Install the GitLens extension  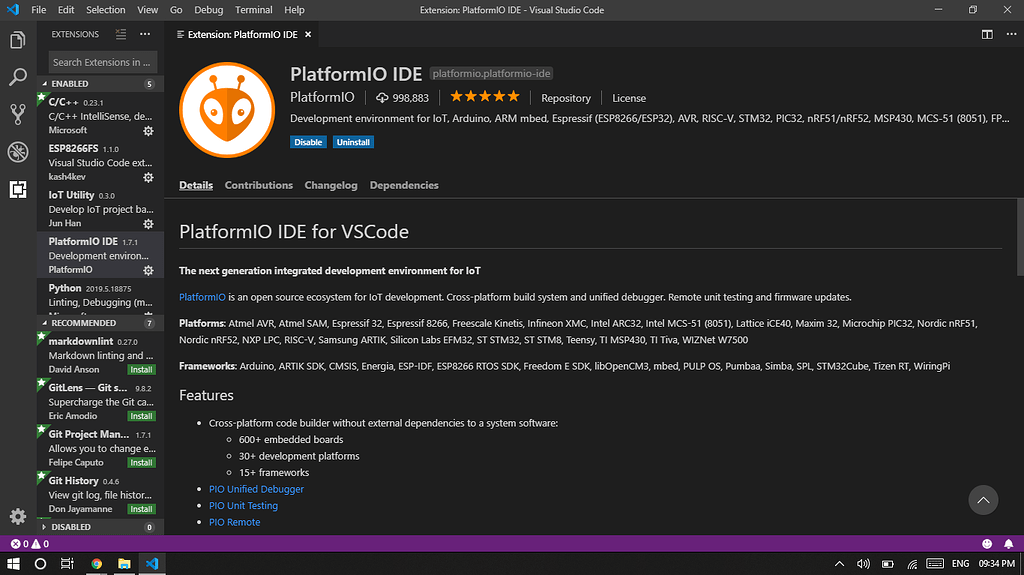tap(141, 416)
